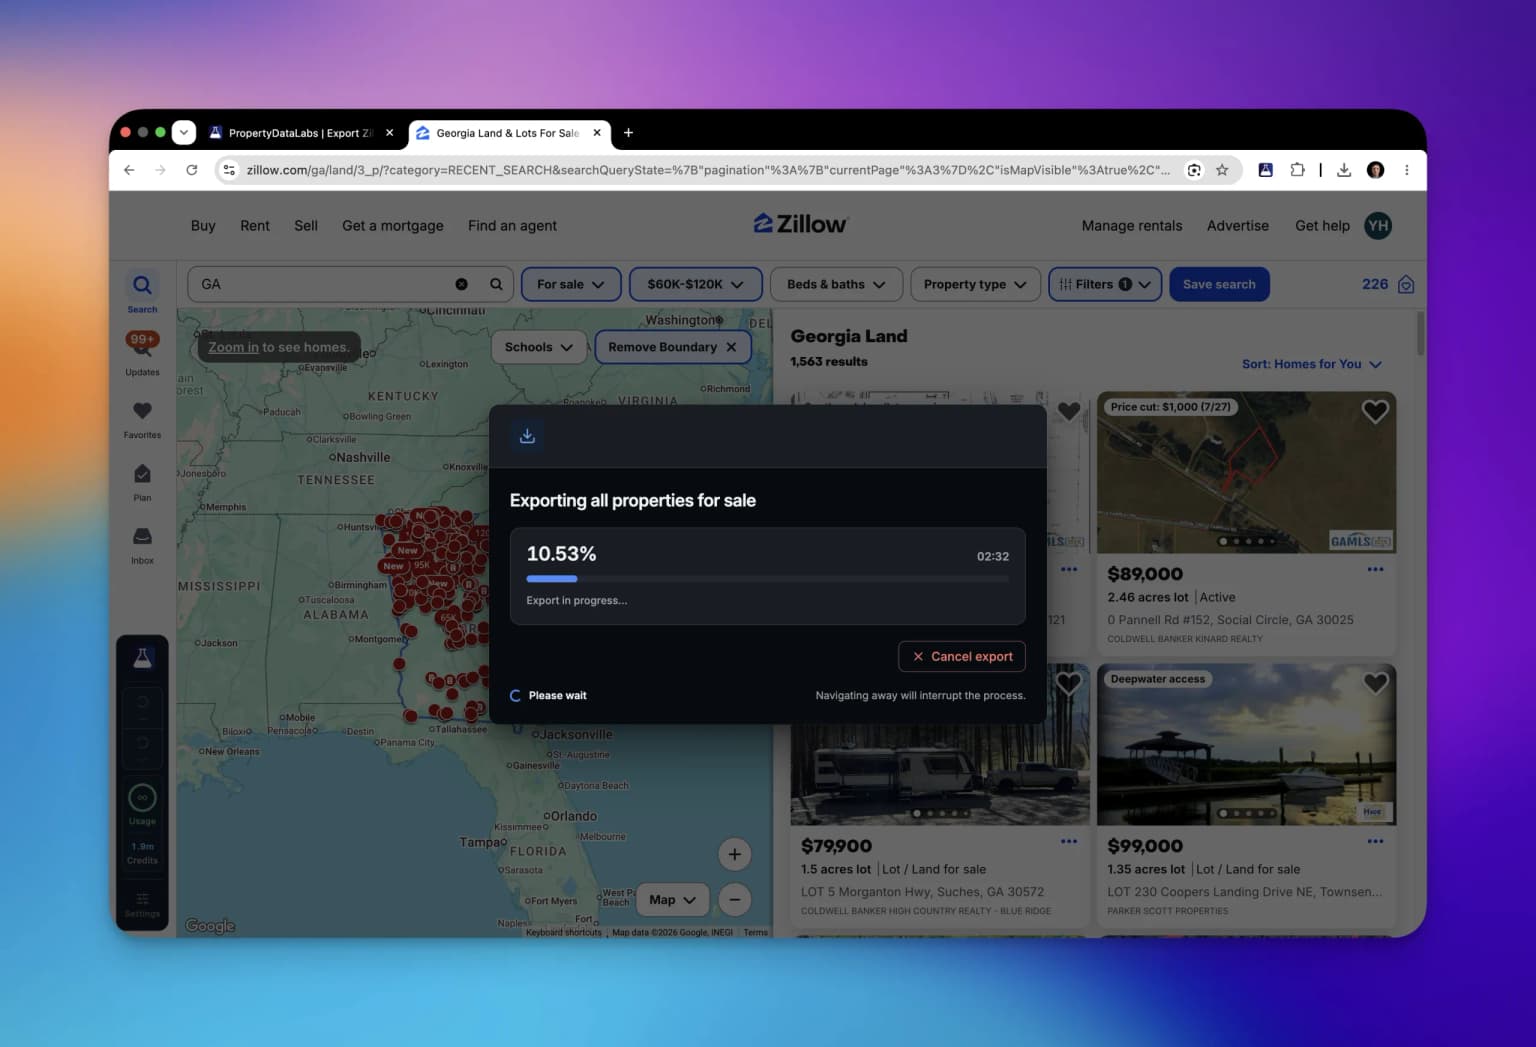Open the Updates section with 99+ badge
The height and width of the screenshot is (1047, 1536).
(142, 352)
